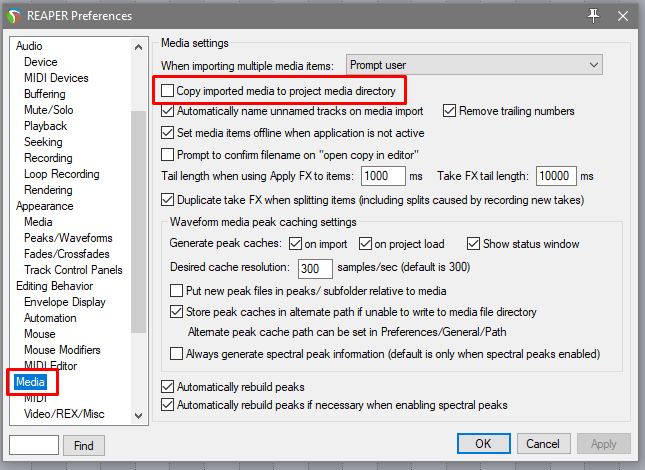Open the multiple media items import dropdown
Screen dimensions: 645x470
474,65
